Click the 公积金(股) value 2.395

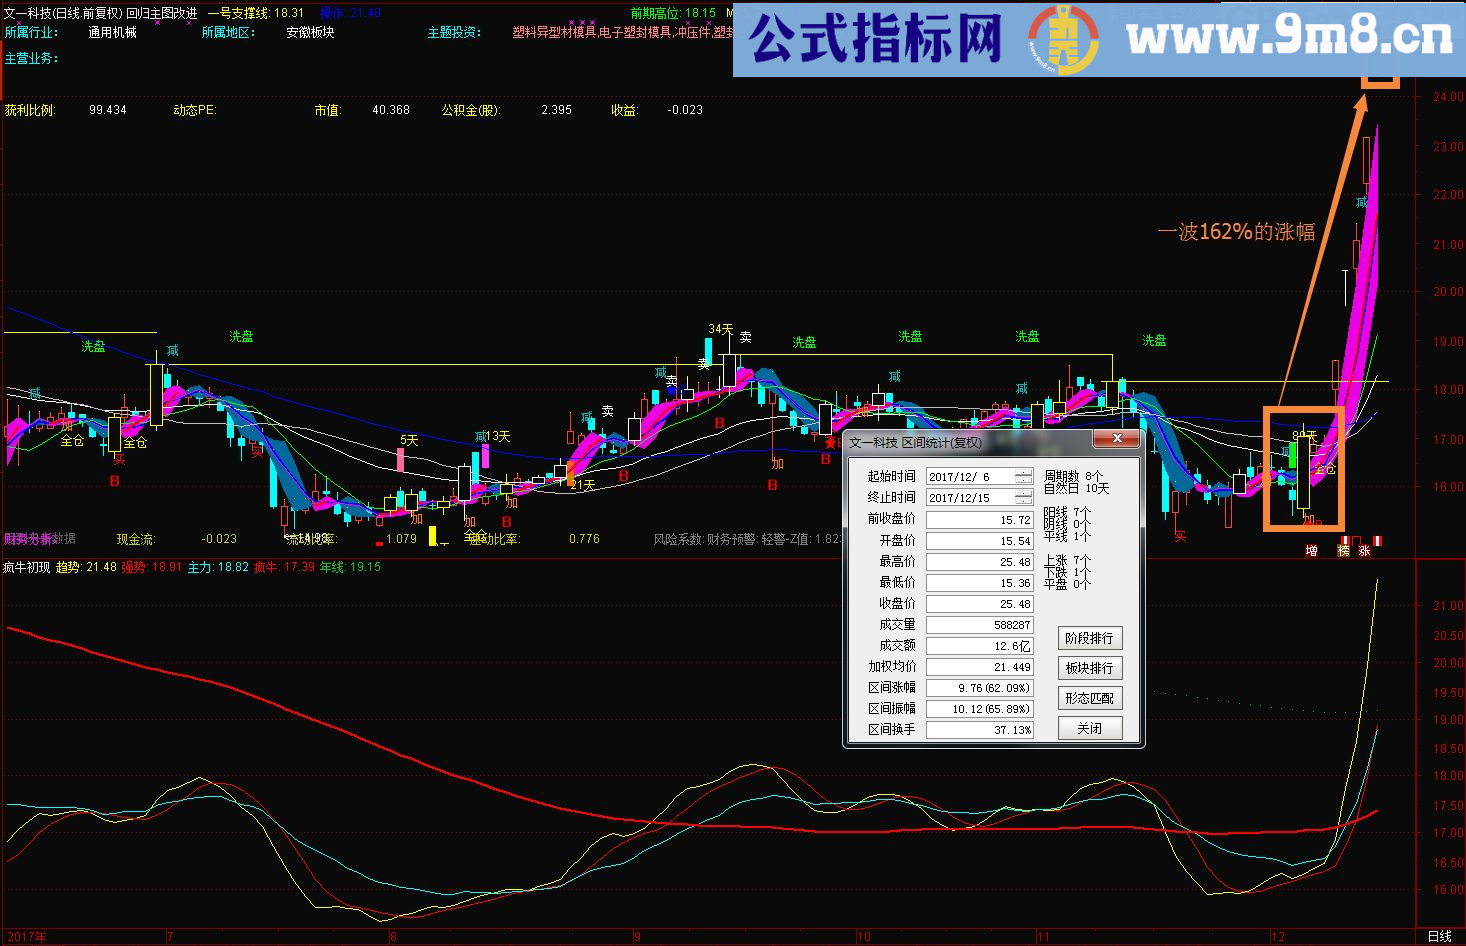(x=556, y=110)
